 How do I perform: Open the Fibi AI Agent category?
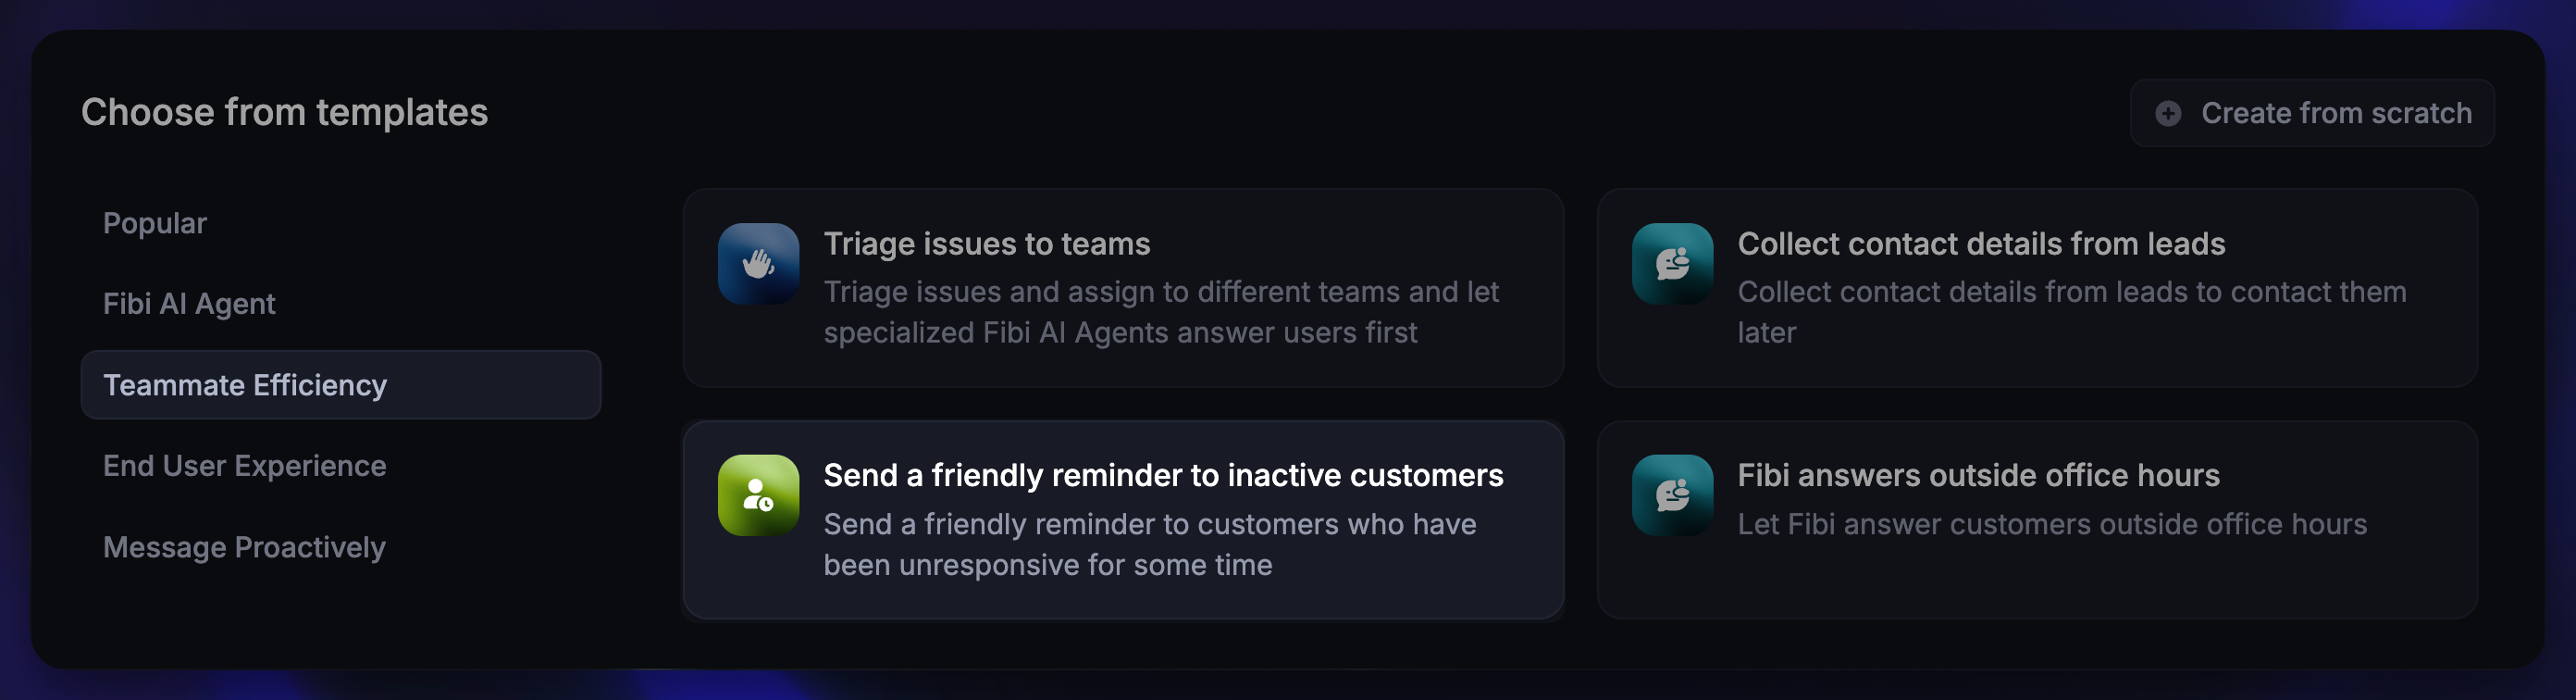click(189, 304)
